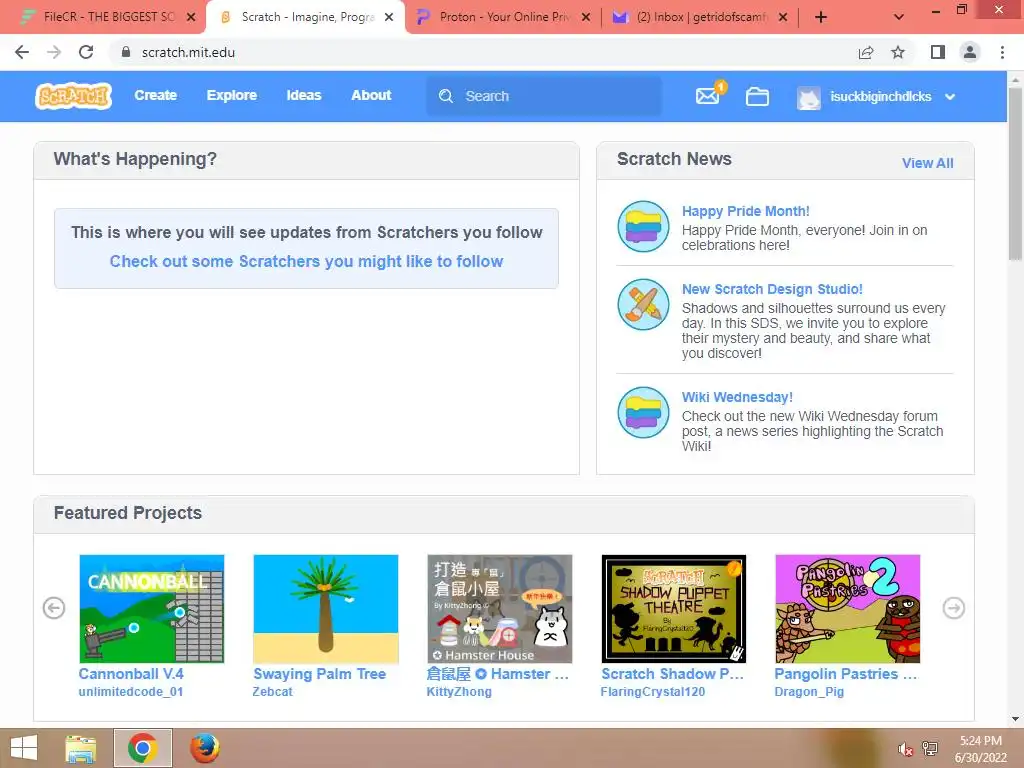Open KittyZhong author profile
This screenshot has height=768, width=1024.
click(x=459, y=692)
